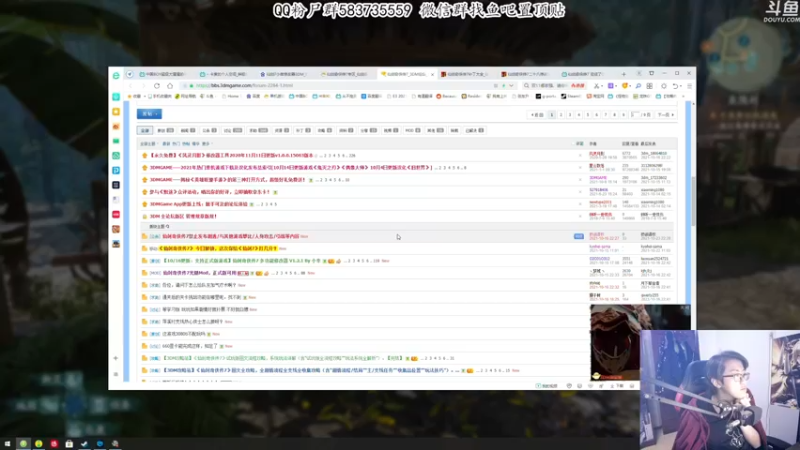This screenshot has width=800, height=450.
Task: Open the Home bookmark
Action: 231,96
